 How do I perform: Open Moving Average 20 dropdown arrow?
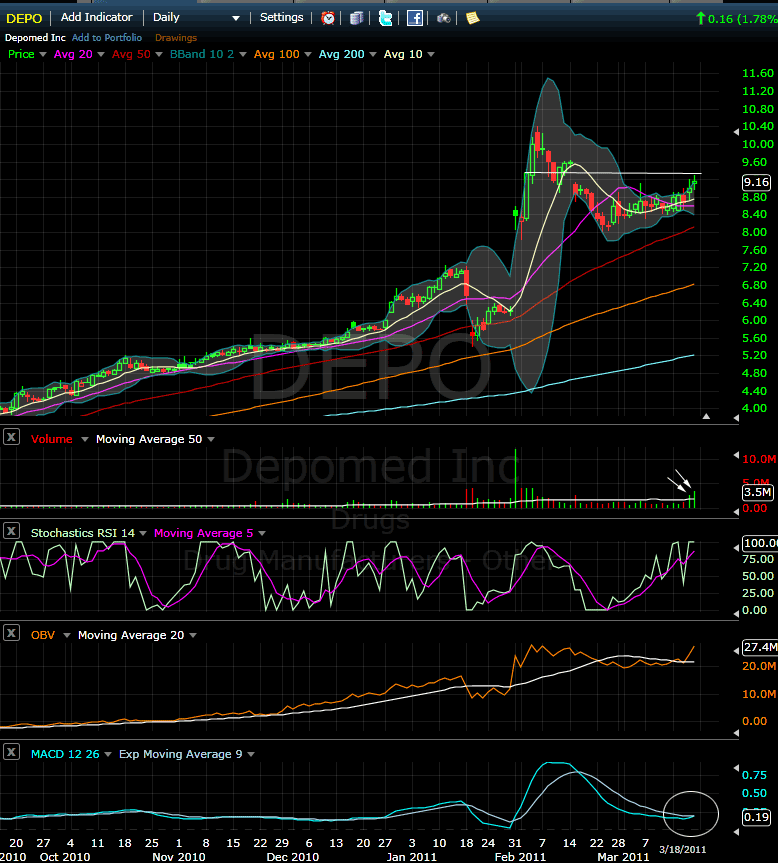click(193, 635)
